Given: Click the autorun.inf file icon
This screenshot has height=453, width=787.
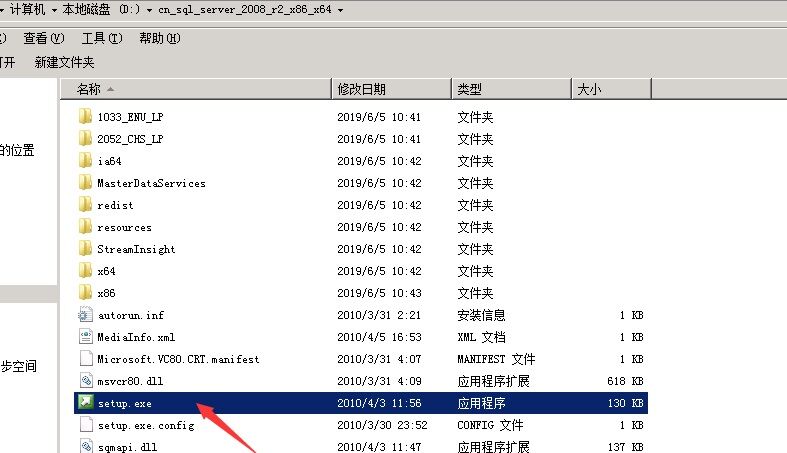Looking at the screenshot, I should tap(85, 315).
